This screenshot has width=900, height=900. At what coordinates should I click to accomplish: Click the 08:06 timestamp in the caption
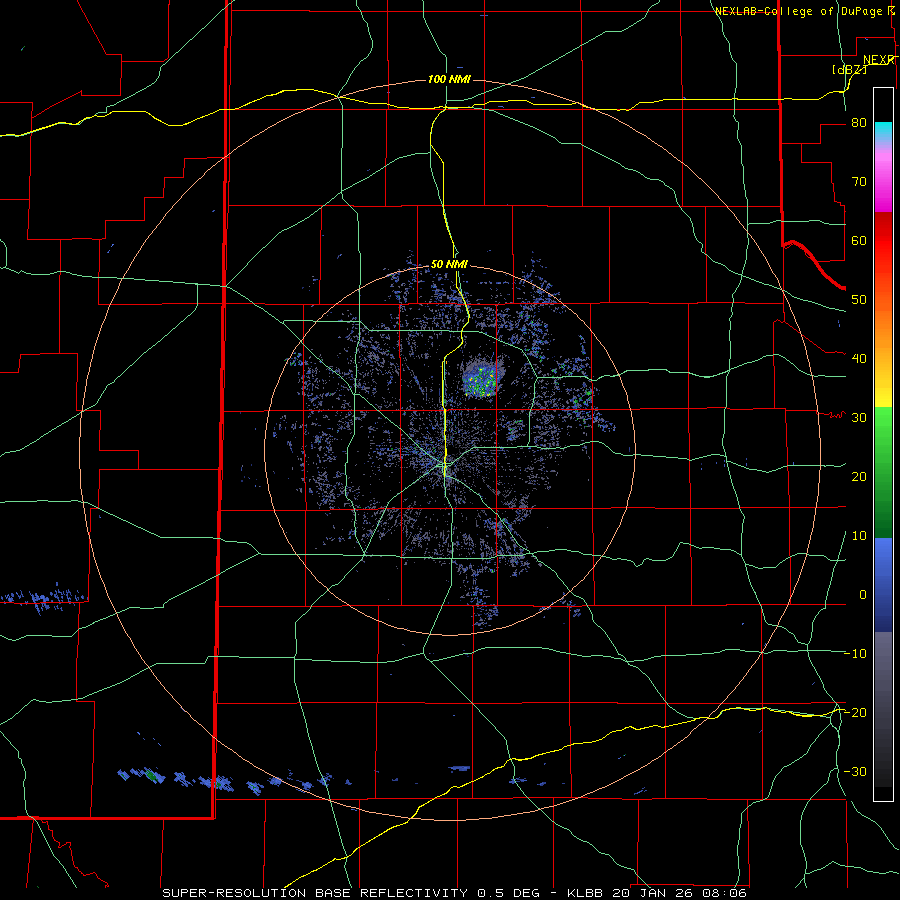pos(726,893)
